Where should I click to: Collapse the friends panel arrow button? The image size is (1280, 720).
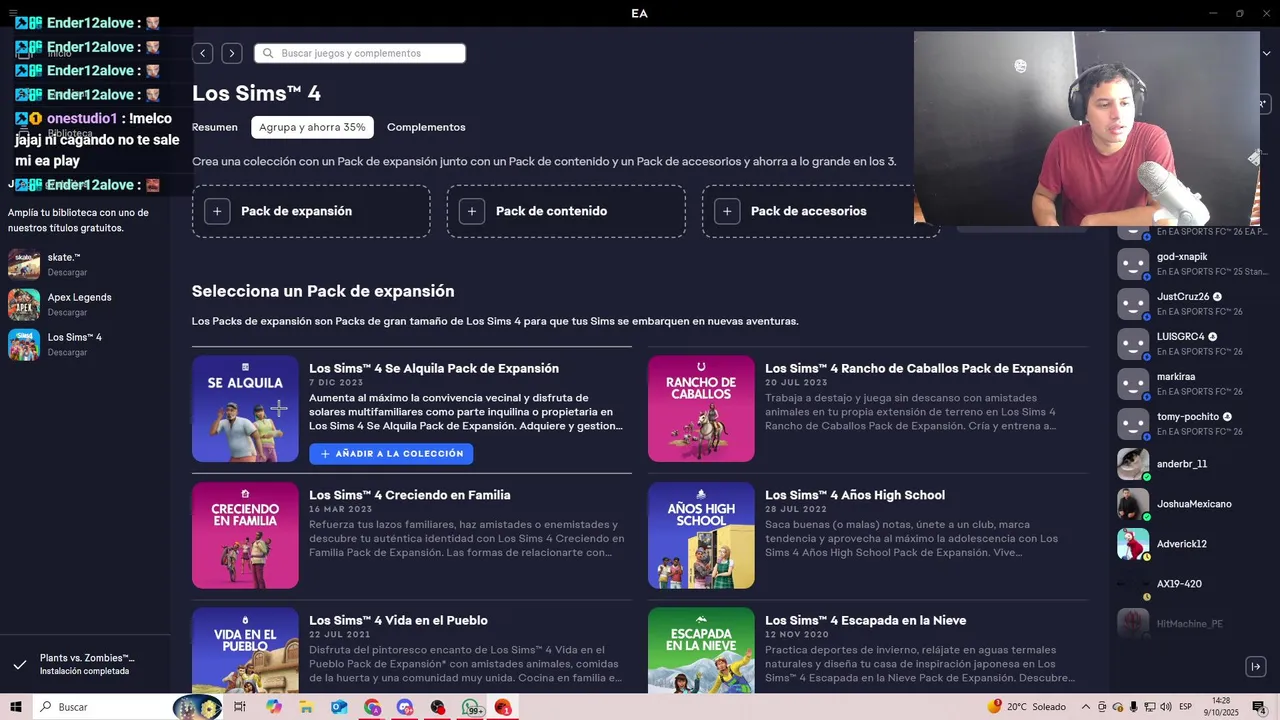pyautogui.click(x=1256, y=666)
